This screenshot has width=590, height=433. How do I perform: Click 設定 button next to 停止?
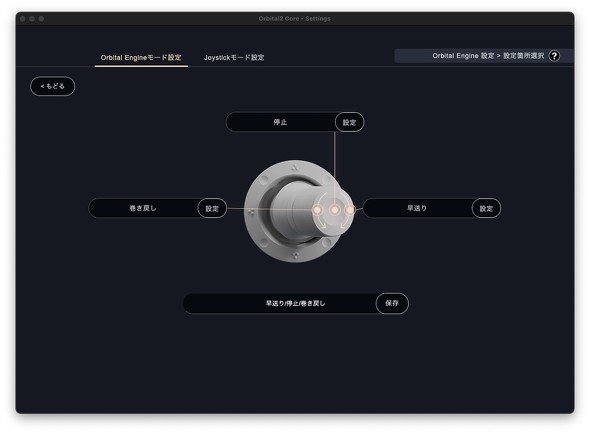coord(350,122)
